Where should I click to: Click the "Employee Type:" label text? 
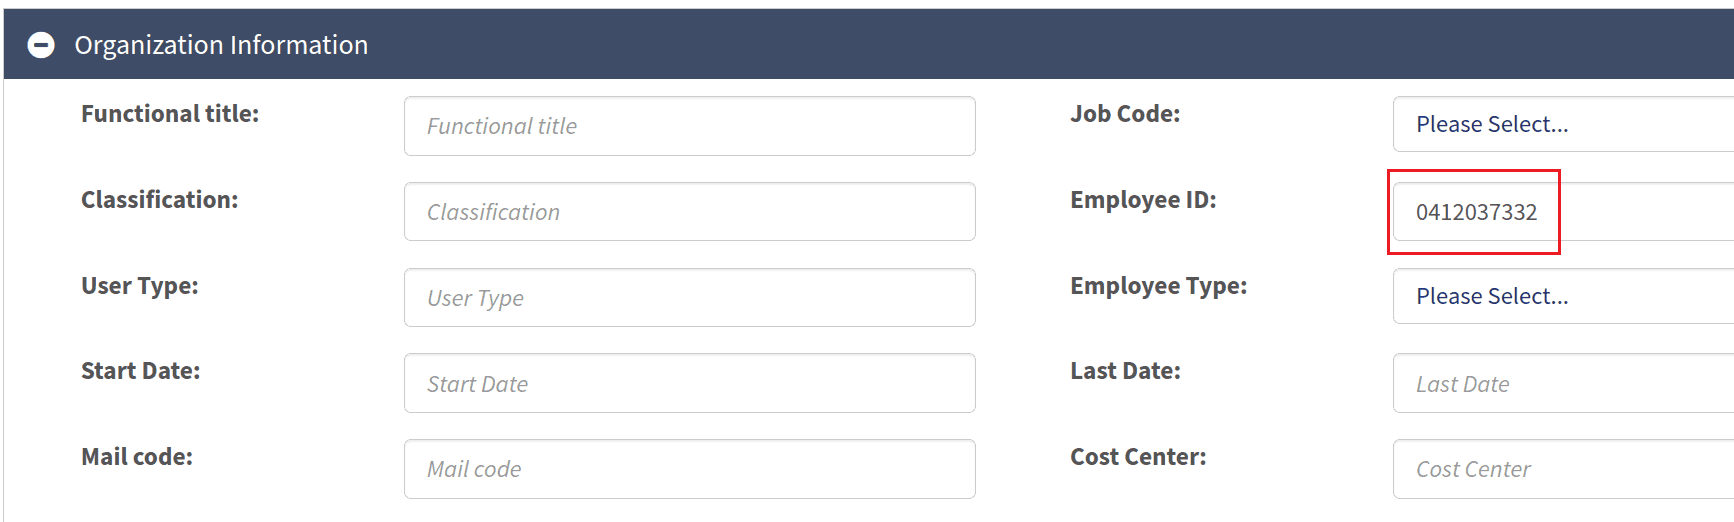point(1158,286)
